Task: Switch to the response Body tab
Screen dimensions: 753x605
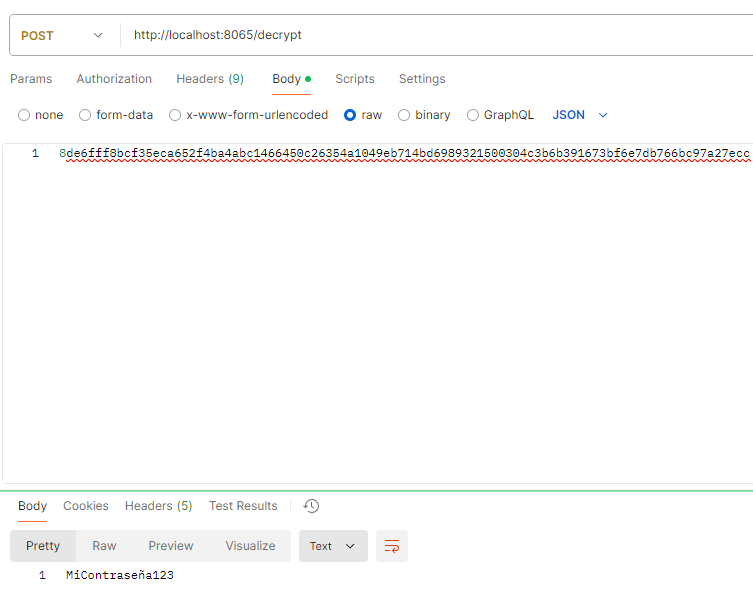Action: tap(32, 506)
